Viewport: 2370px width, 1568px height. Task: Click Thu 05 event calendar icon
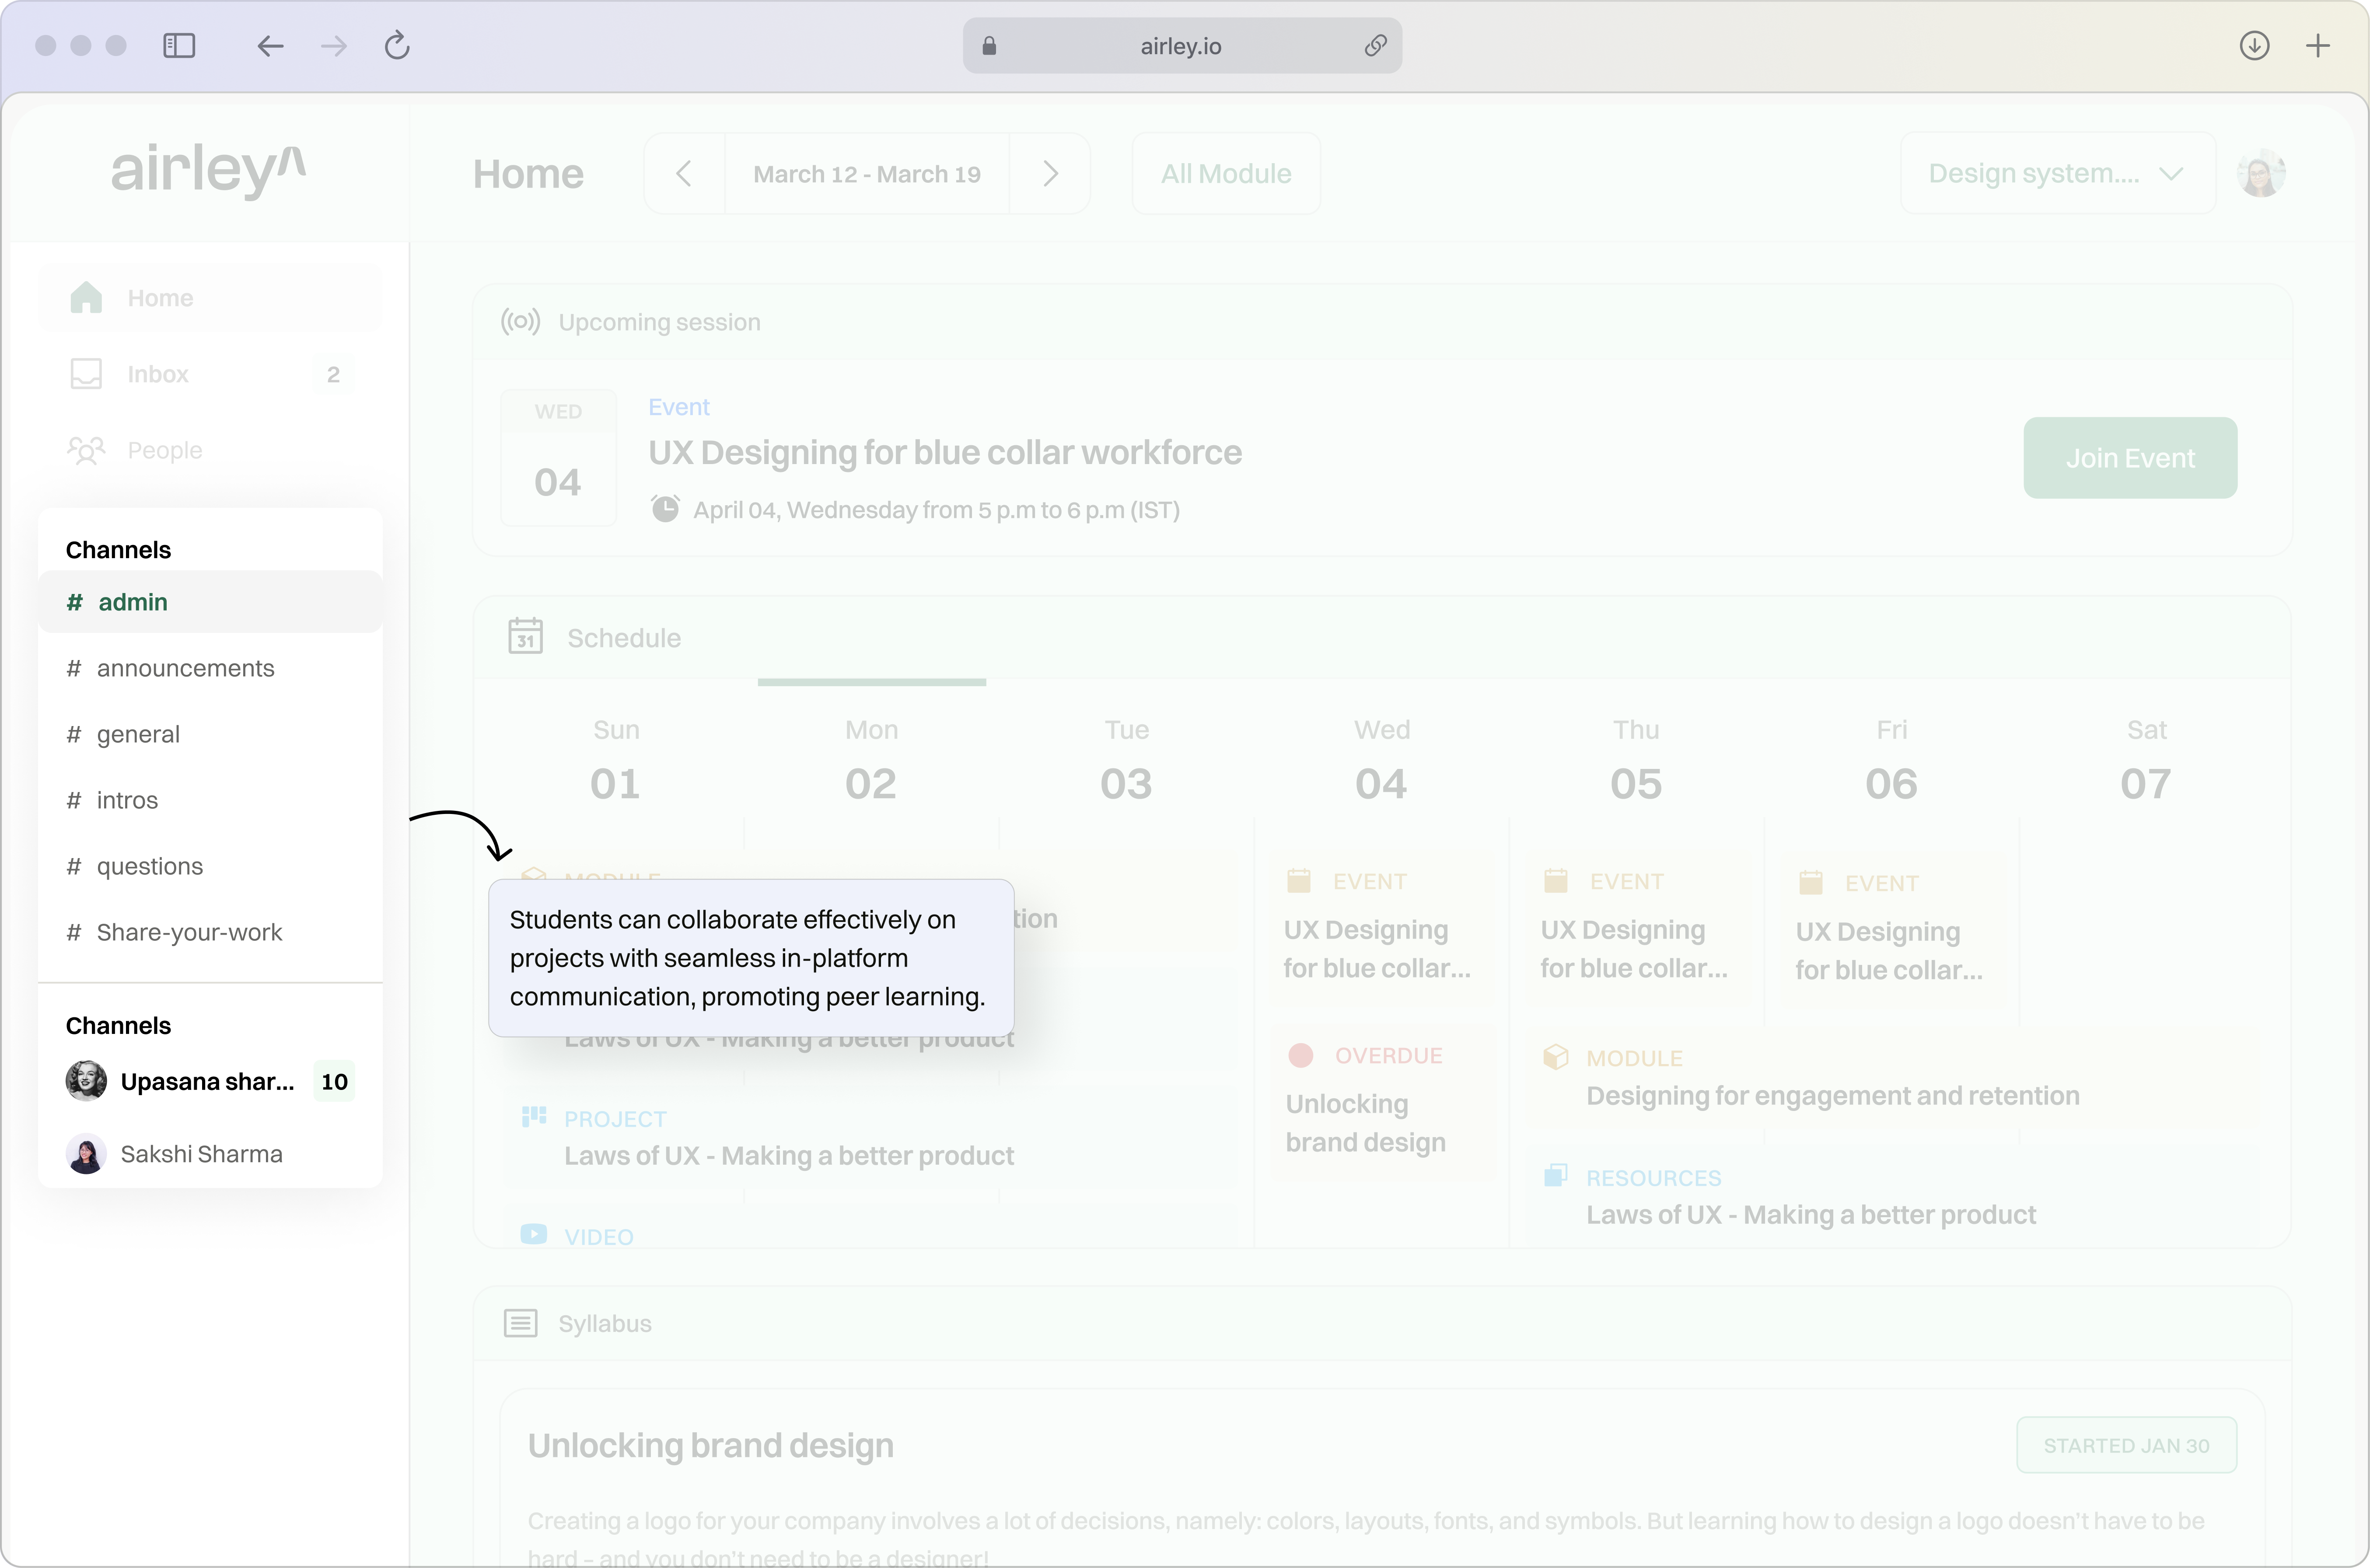(x=1556, y=881)
